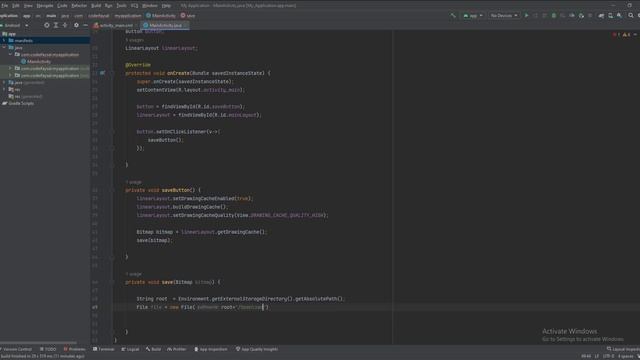Image resolution: width=640 pixels, height=360 pixels.
Task: Open the TODO tool window
Action: pos(48,349)
